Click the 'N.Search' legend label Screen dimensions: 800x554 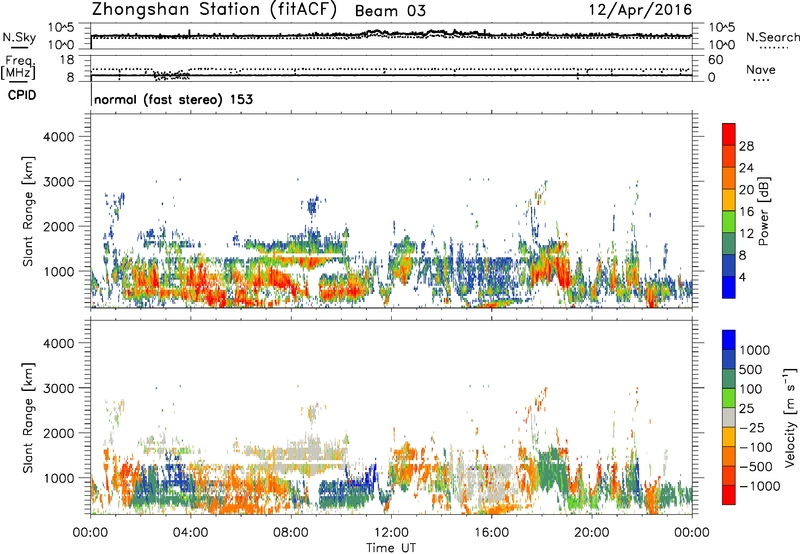[x=773, y=37]
